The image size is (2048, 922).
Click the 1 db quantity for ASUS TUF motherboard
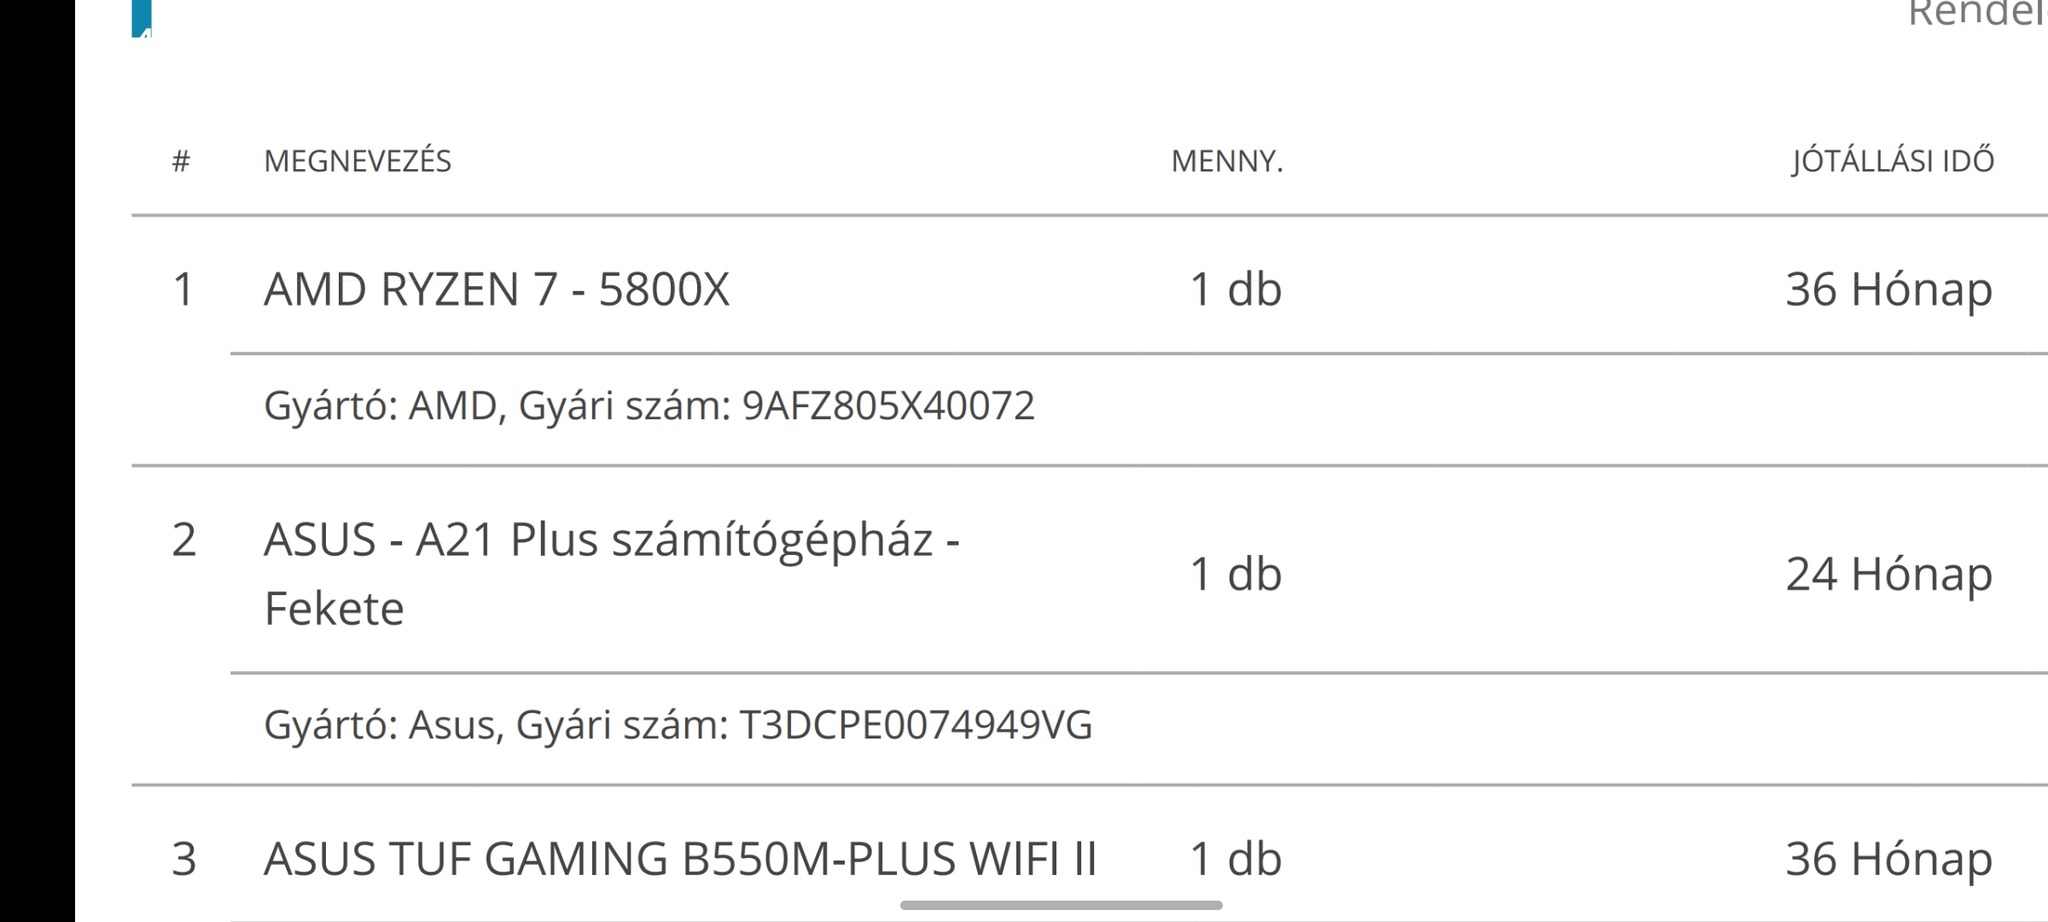click(x=1235, y=859)
